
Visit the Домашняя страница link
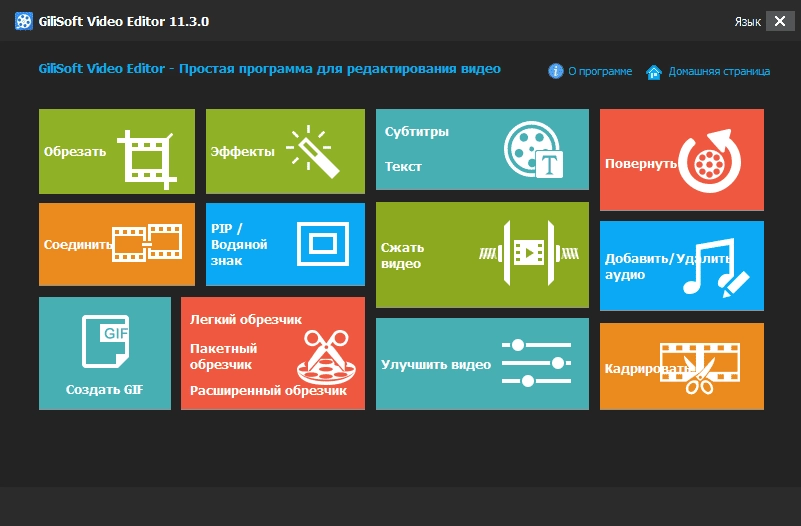point(719,71)
